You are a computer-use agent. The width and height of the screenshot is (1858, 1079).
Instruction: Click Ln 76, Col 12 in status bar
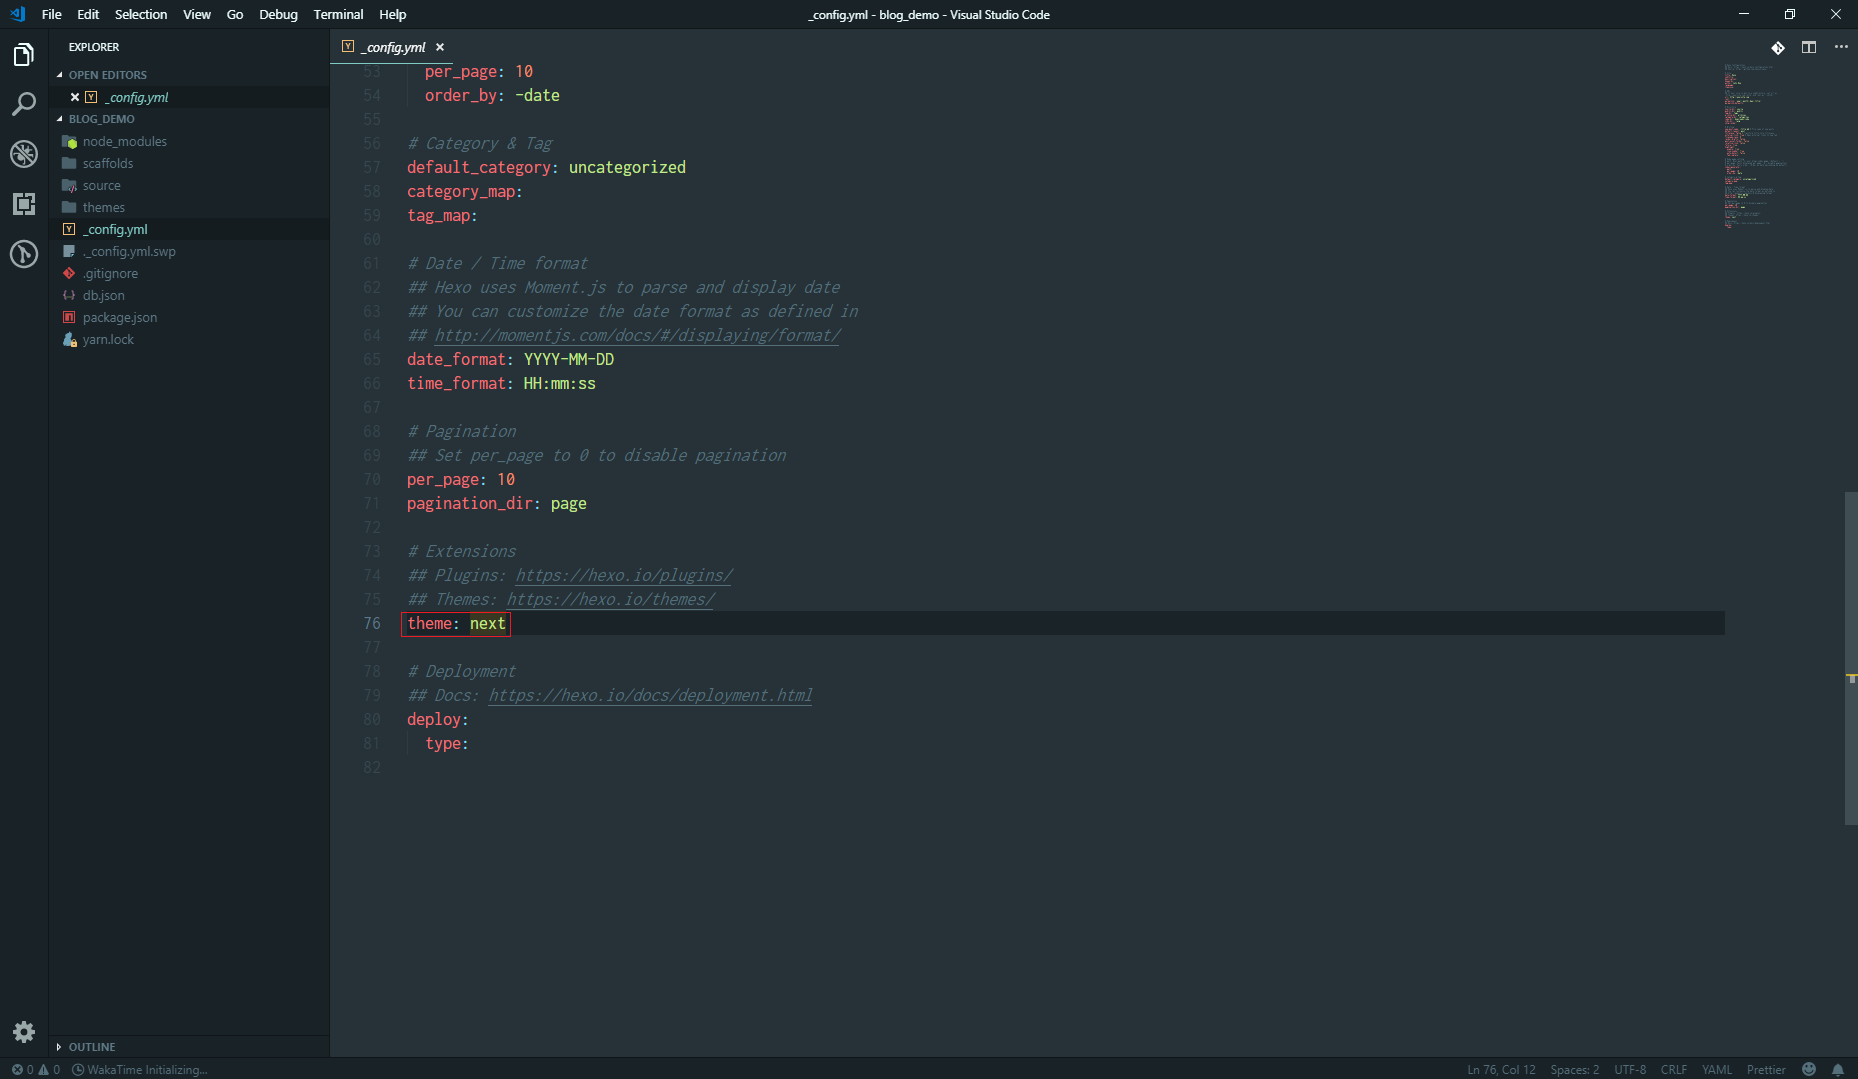[1501, 1069]
